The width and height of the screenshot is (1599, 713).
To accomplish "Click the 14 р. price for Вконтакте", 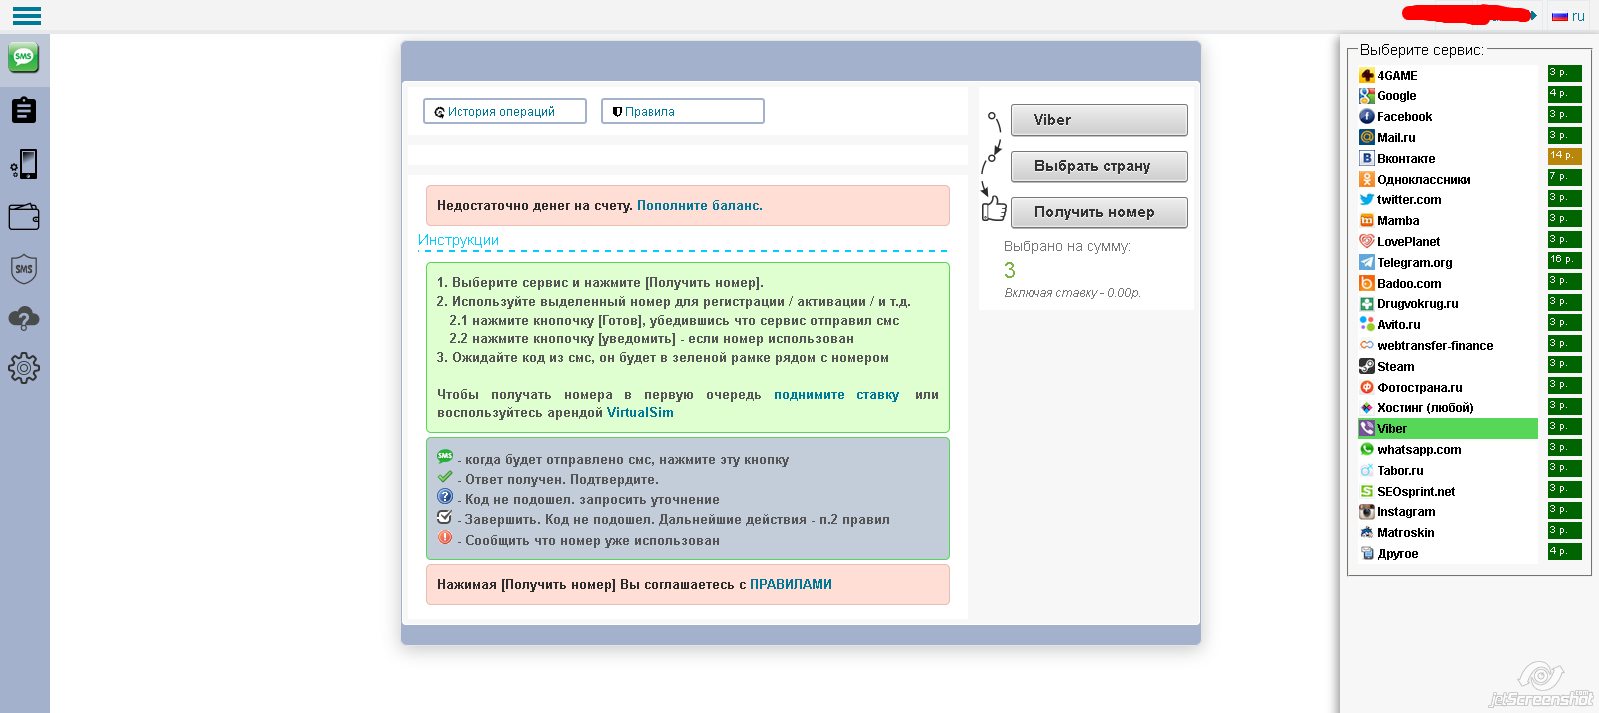I will pyautogui.click(x=1565, y=156).
